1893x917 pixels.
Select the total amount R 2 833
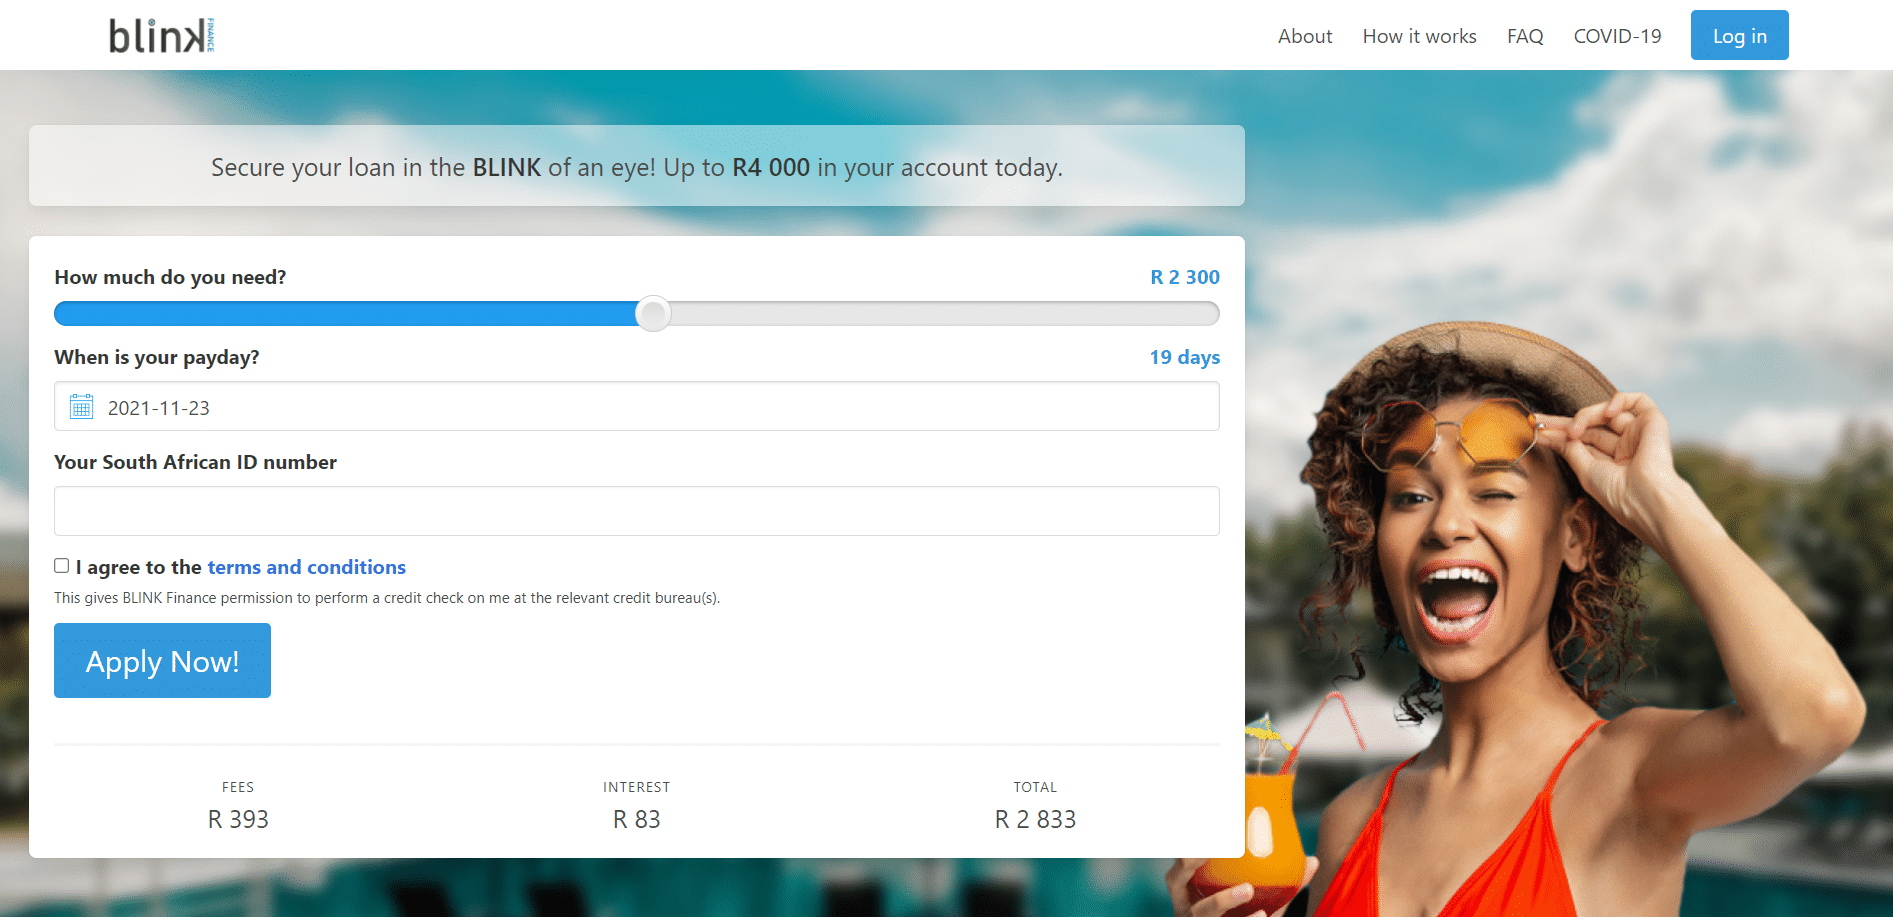(1035, 819)
